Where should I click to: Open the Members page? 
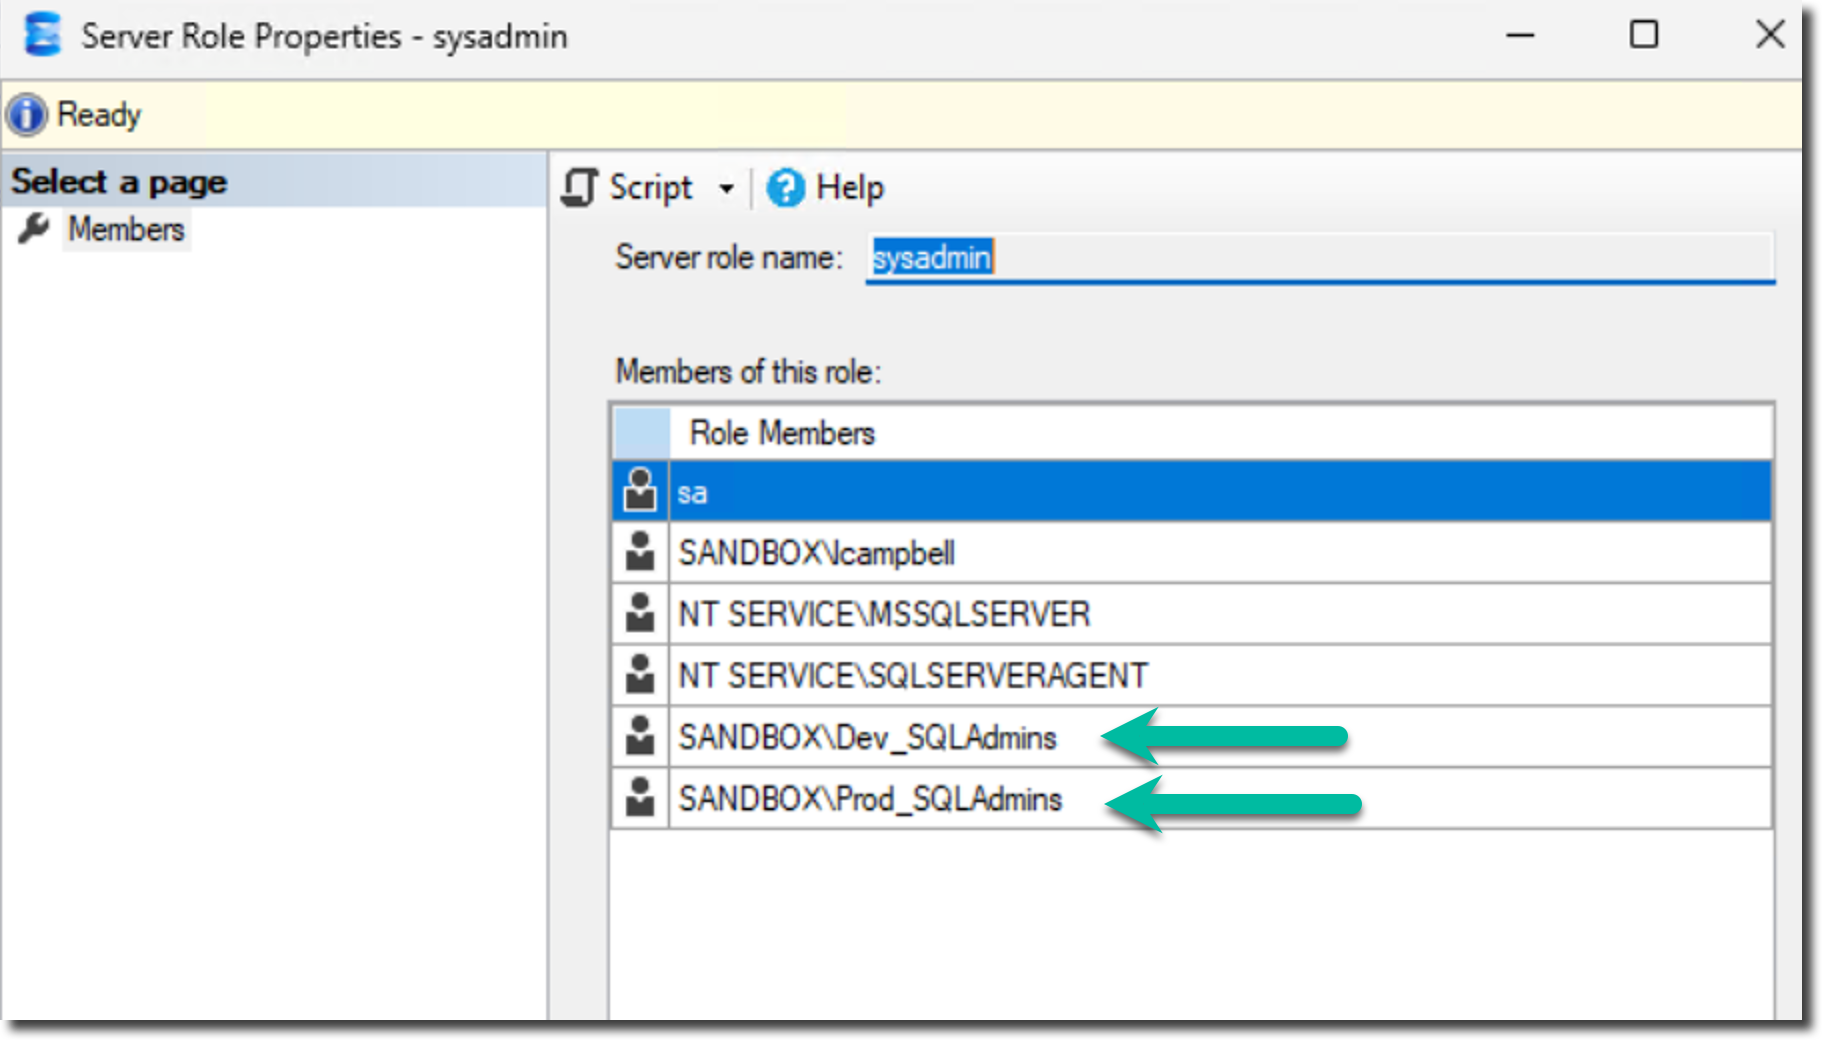click(126, 229)
